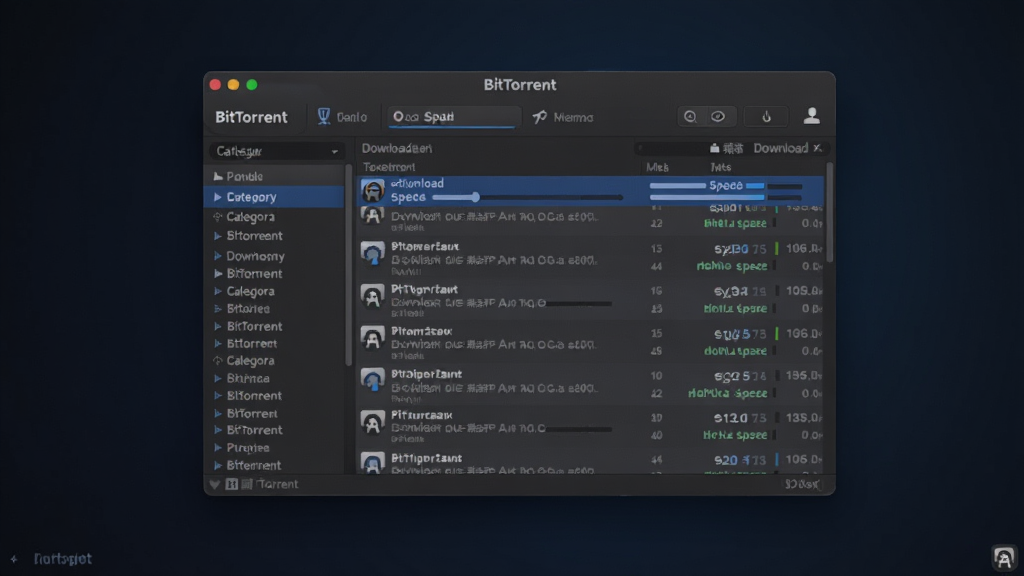Click the avatar thumbnail of the Pitomazeux torrent
The height and width of the screenshot is (576, 1024).
373,339
